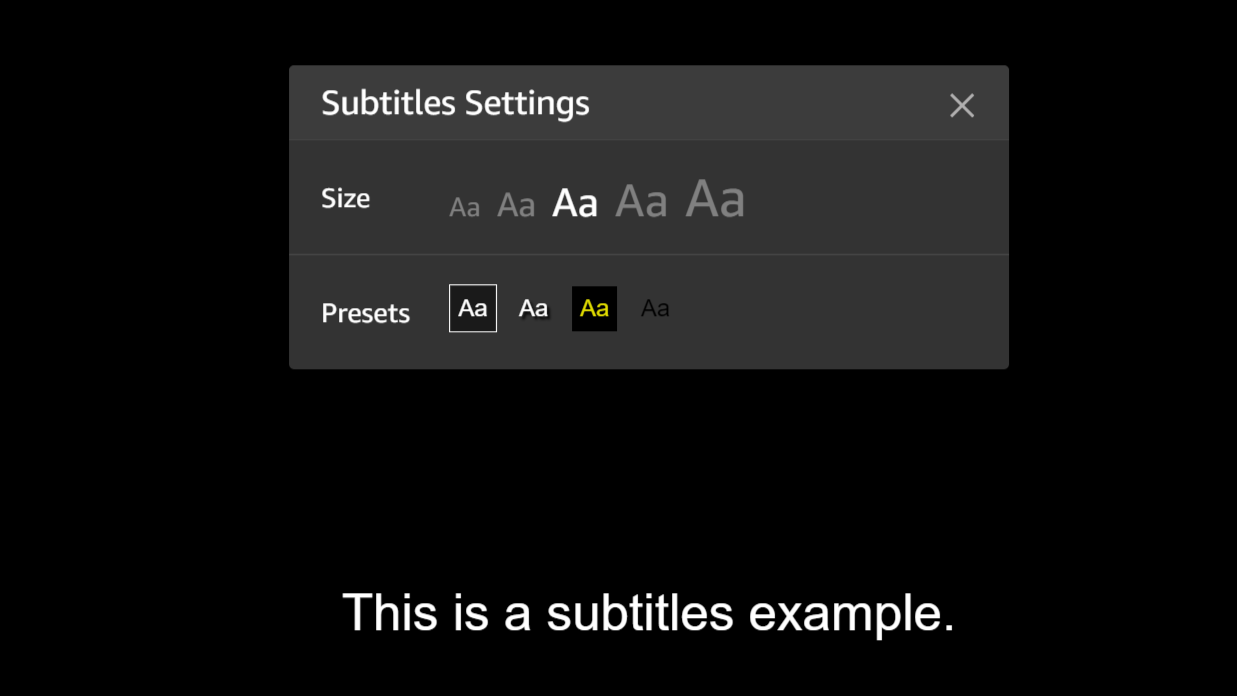The height and width of the screenshot is (696, 1237).
Task: Select the medium highlighted subtitle size
Action: (575, 203)
